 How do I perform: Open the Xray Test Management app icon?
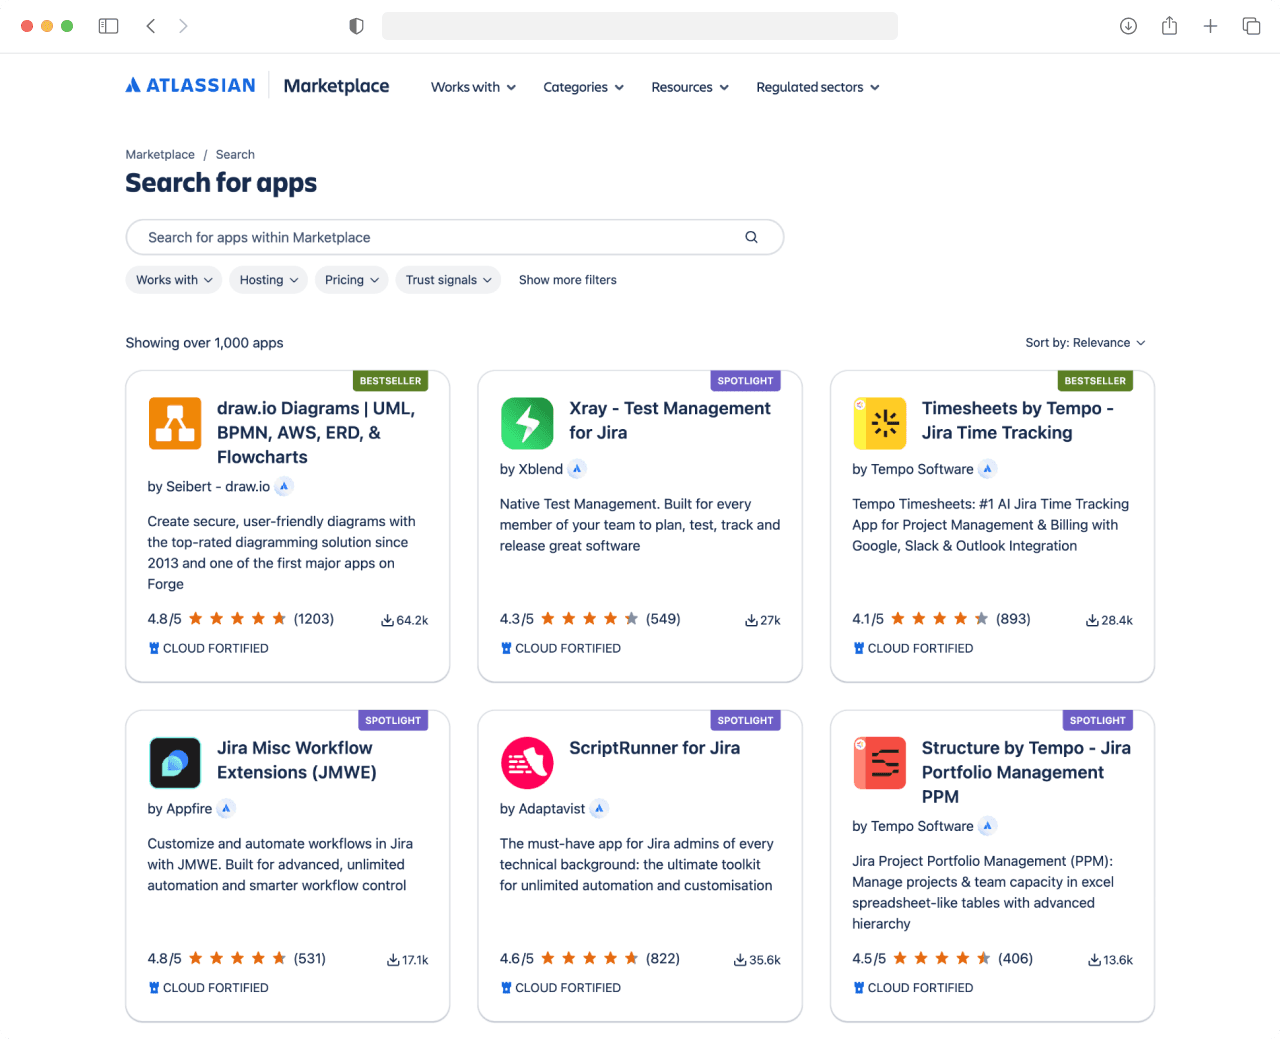pos(527,423)
